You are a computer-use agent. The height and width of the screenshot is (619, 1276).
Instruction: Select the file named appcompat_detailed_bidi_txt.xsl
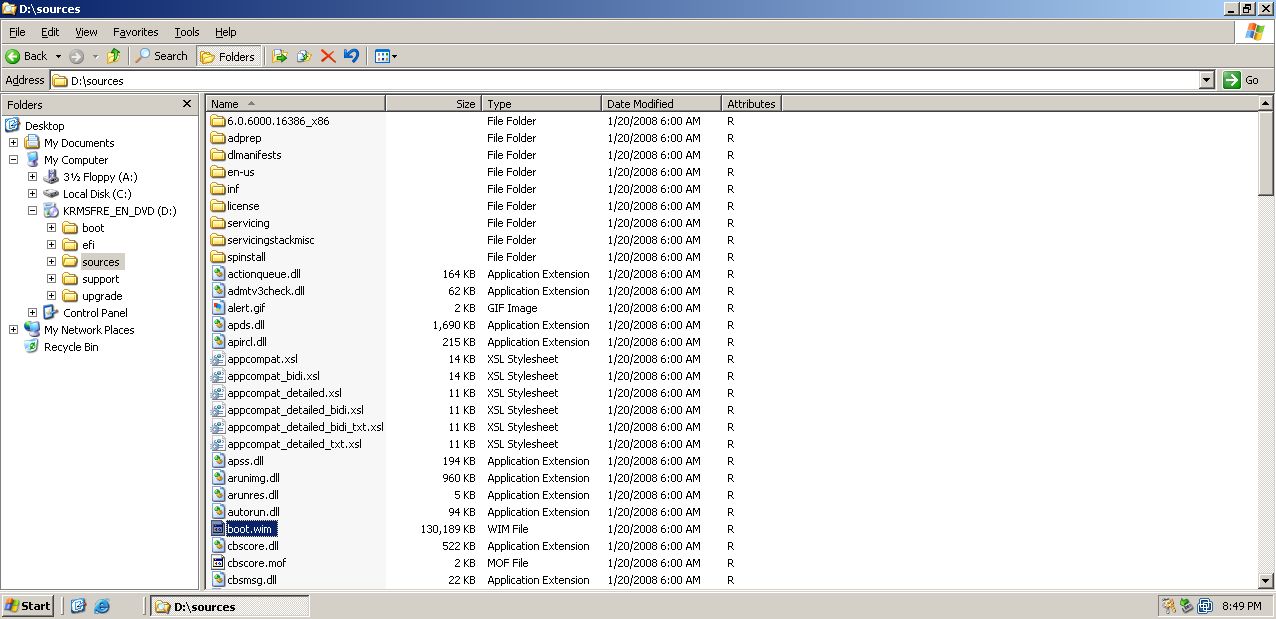tap(305, 427)
